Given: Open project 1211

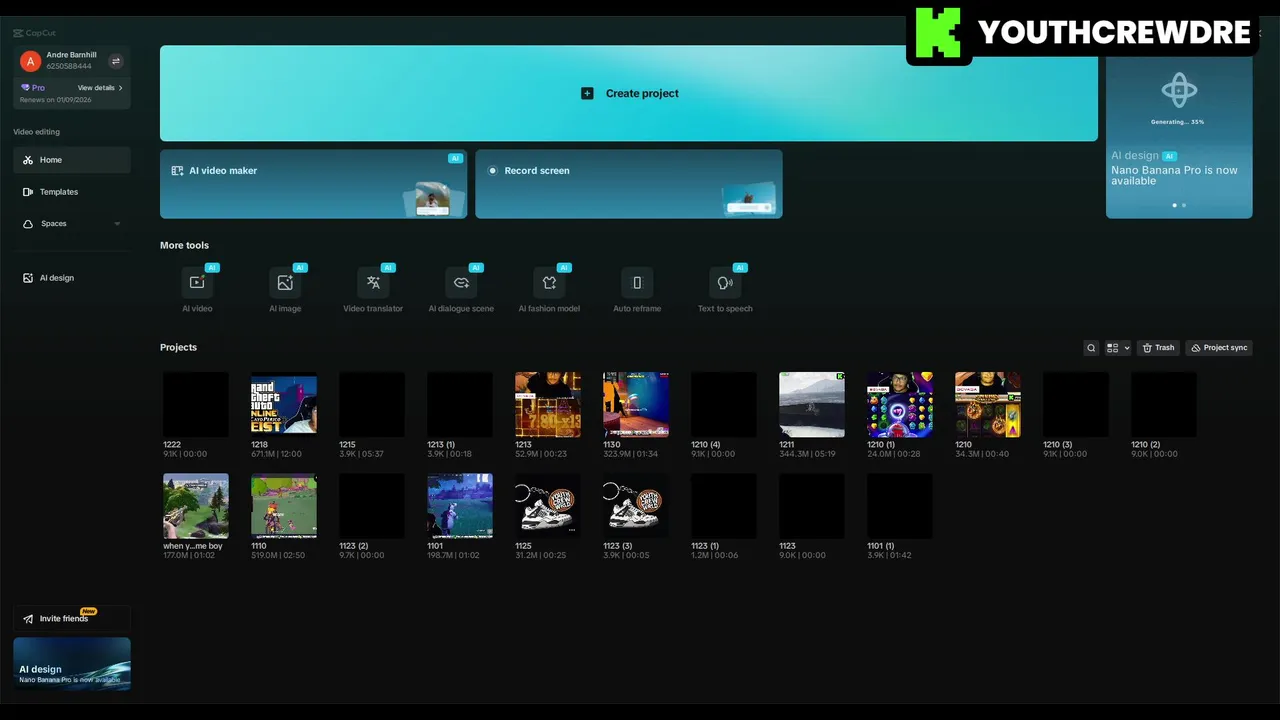Looking at the screenshot, I should point(811,404).
